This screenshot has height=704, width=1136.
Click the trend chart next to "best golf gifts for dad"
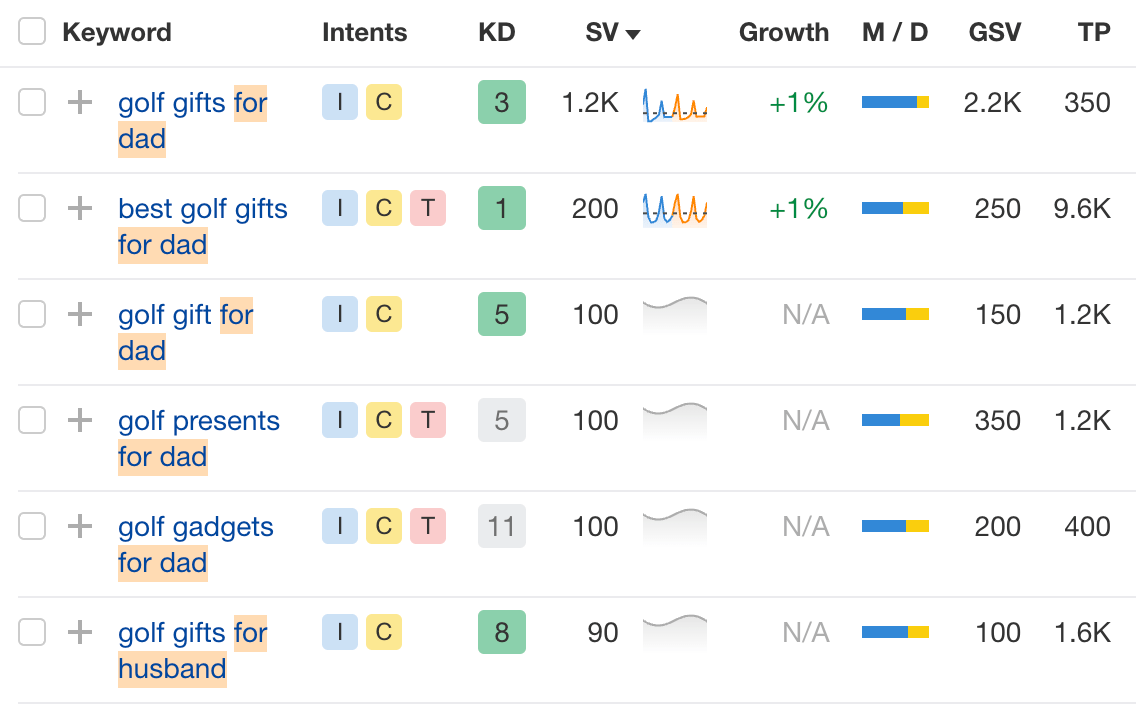tap(674, 208)
